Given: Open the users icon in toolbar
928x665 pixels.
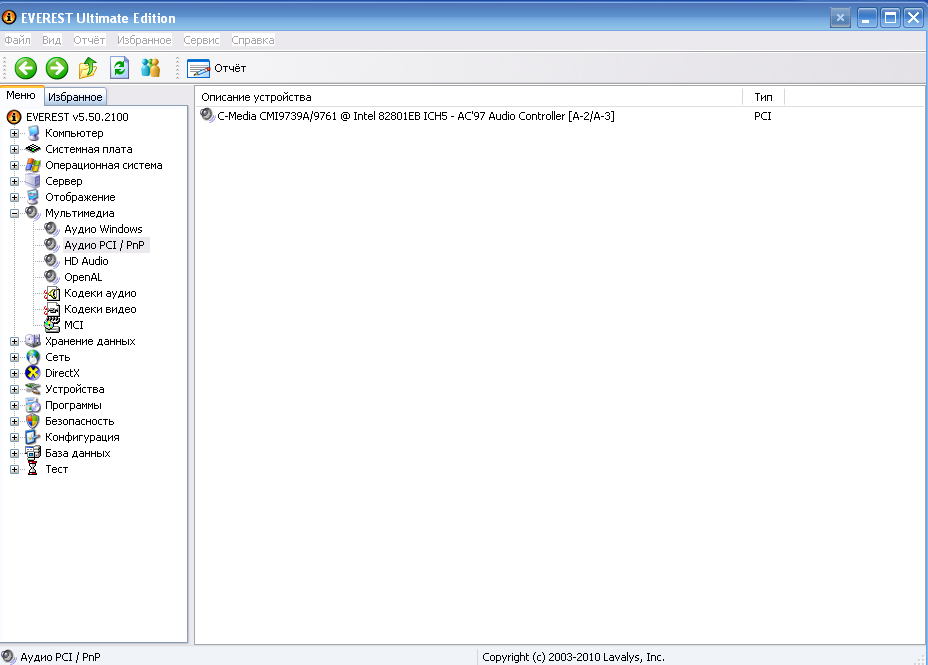Looking at the screenshot, I should click(151, 68).
